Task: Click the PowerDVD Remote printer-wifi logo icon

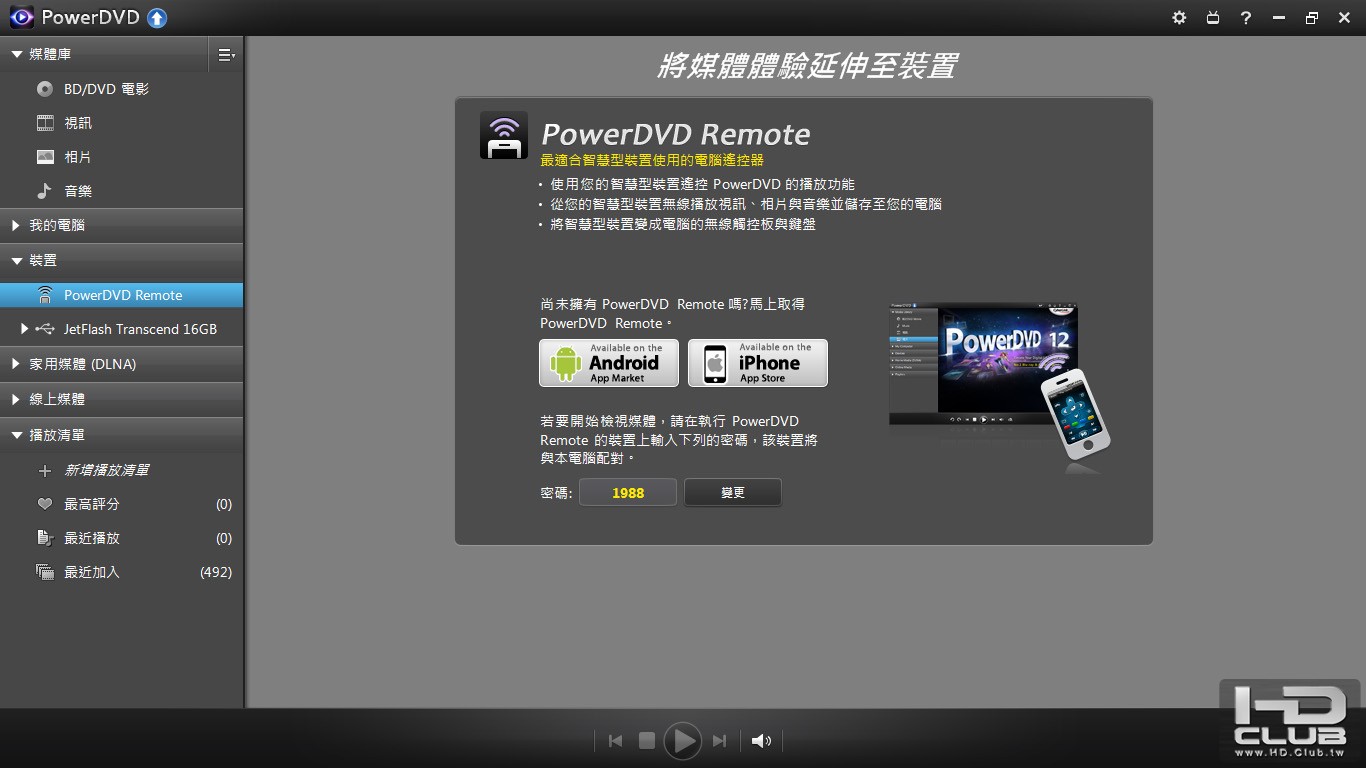Action: (x=504, y=135)
